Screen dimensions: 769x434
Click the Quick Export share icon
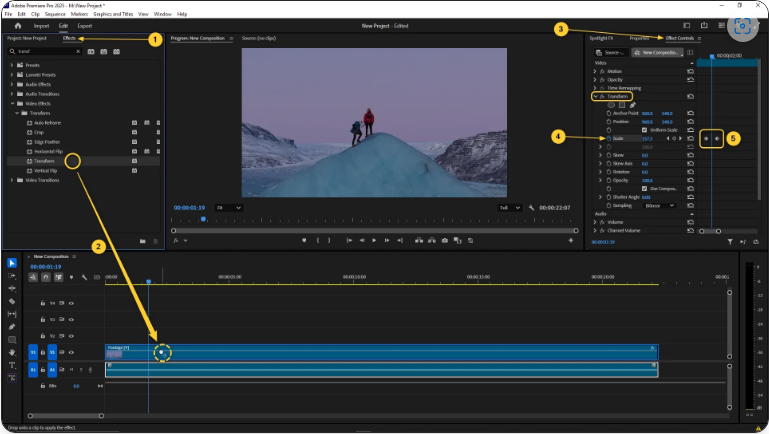(704, 26)
